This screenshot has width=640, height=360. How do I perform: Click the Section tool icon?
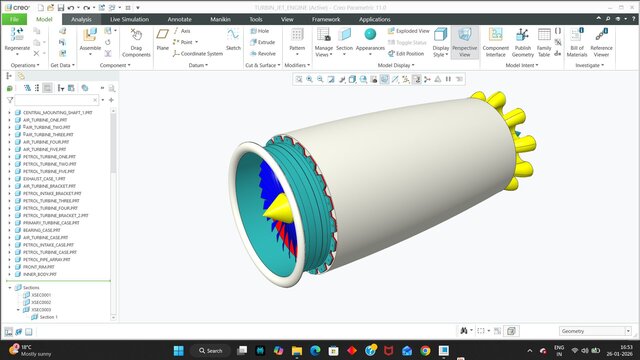[x=344, y=35]
